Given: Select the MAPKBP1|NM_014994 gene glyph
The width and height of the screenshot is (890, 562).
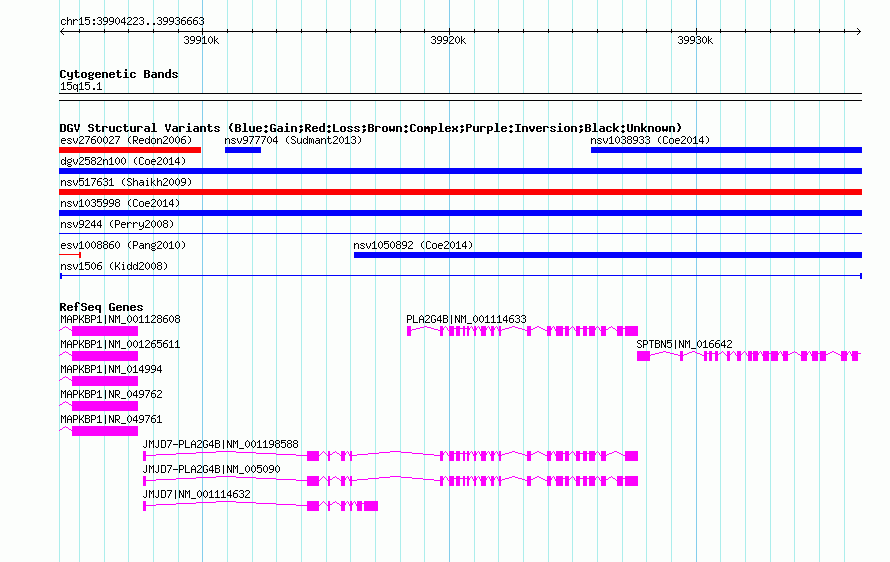Looking at the screenshot, I should pos(99,380).
